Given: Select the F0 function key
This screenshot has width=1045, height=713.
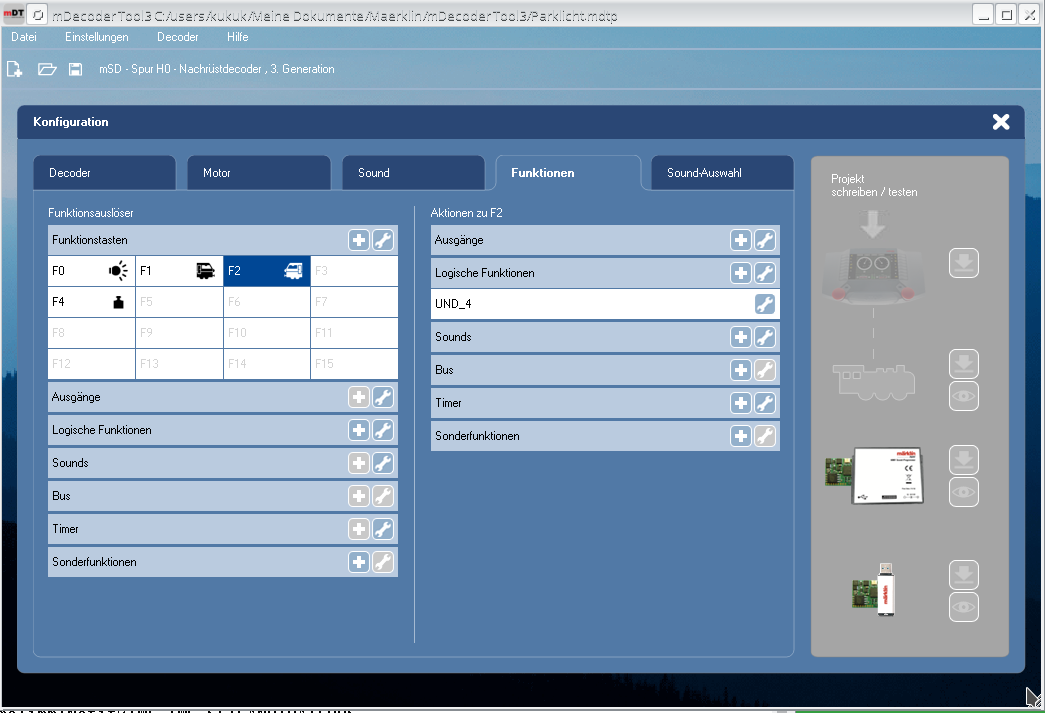Looking at the screenshot, I should click(91, 271).
